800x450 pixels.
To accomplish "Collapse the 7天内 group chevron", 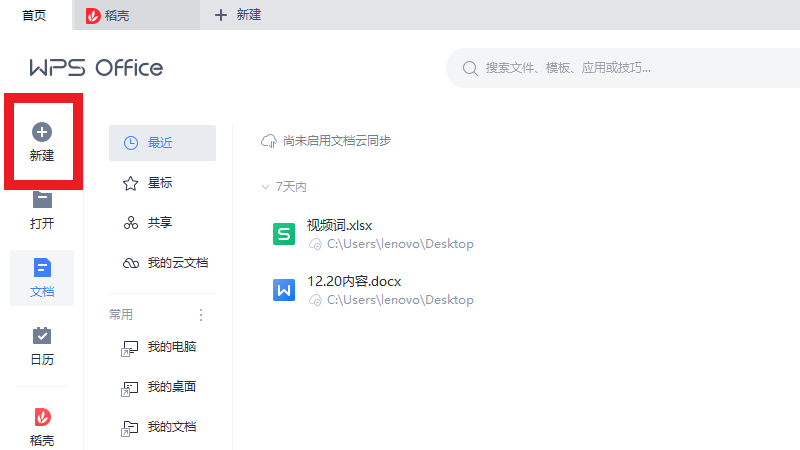I will click(x=265, y=187).
